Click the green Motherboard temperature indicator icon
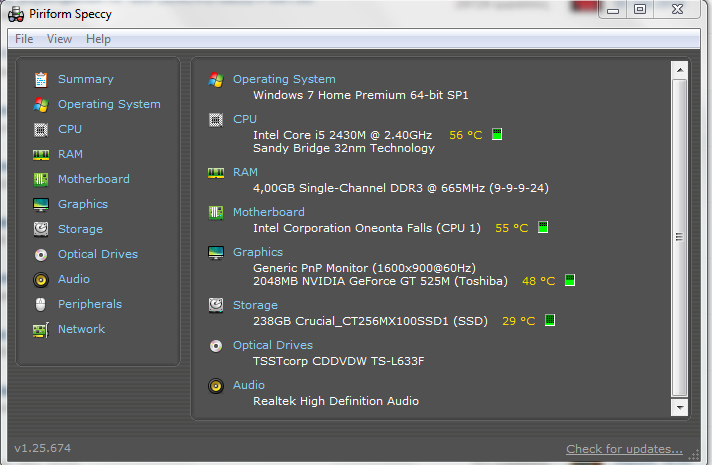This screenshot has height=465, width=712. [543, 227]
